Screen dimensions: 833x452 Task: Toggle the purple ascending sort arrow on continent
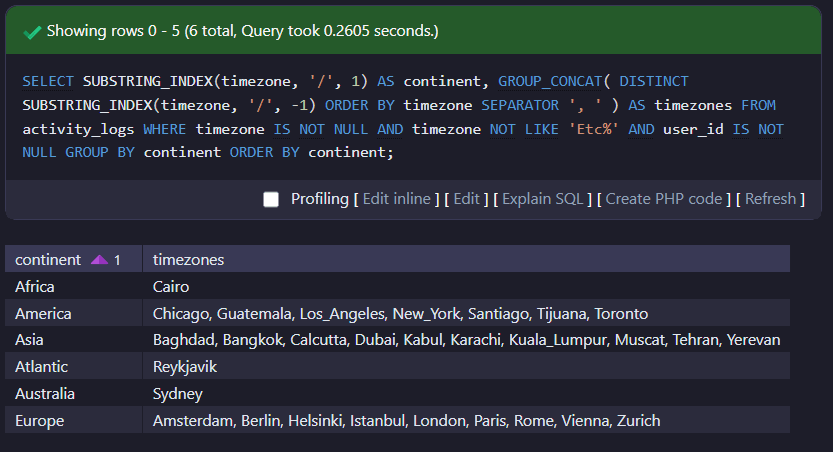click(99, 260)
